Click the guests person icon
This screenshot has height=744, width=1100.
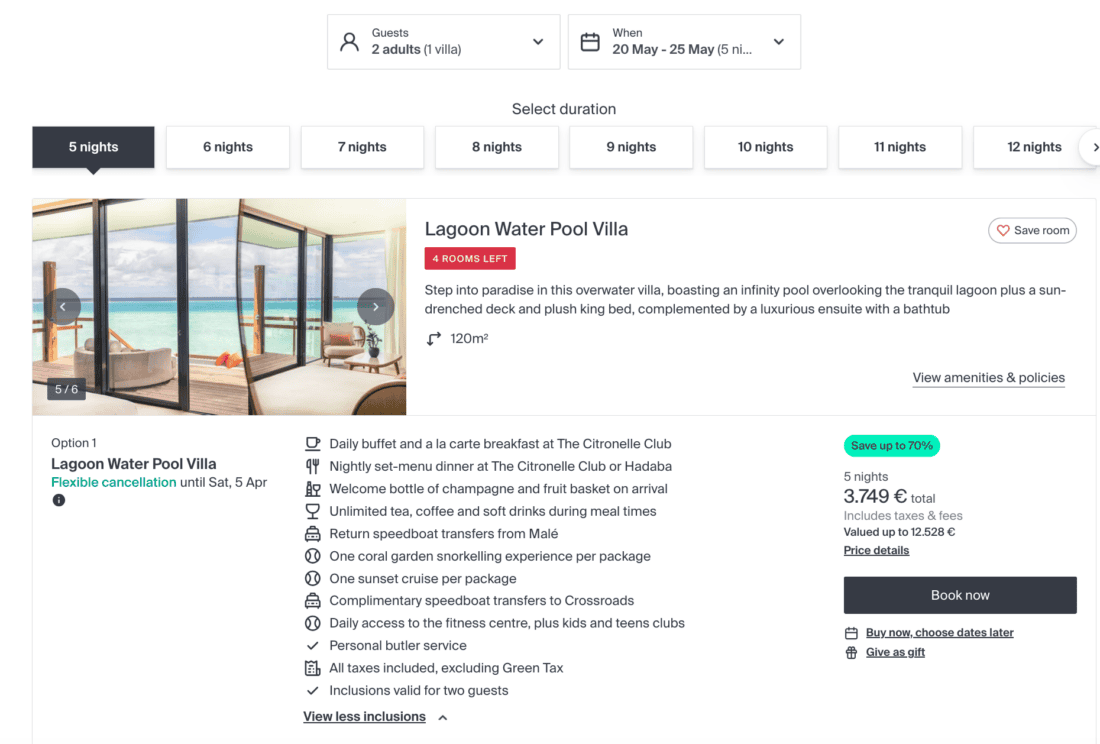pos(349,42)
